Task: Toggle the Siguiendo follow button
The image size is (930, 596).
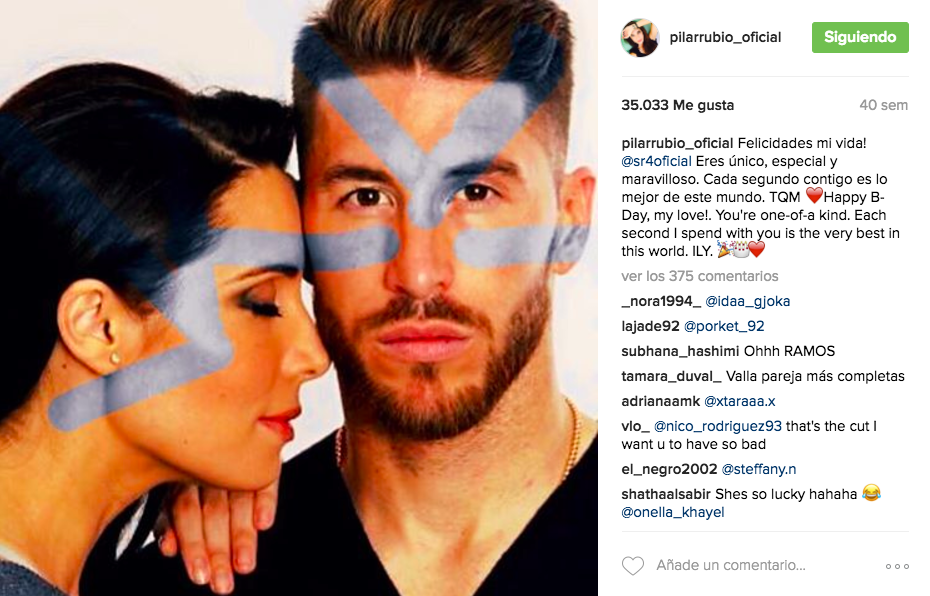Action: [860, 37]
